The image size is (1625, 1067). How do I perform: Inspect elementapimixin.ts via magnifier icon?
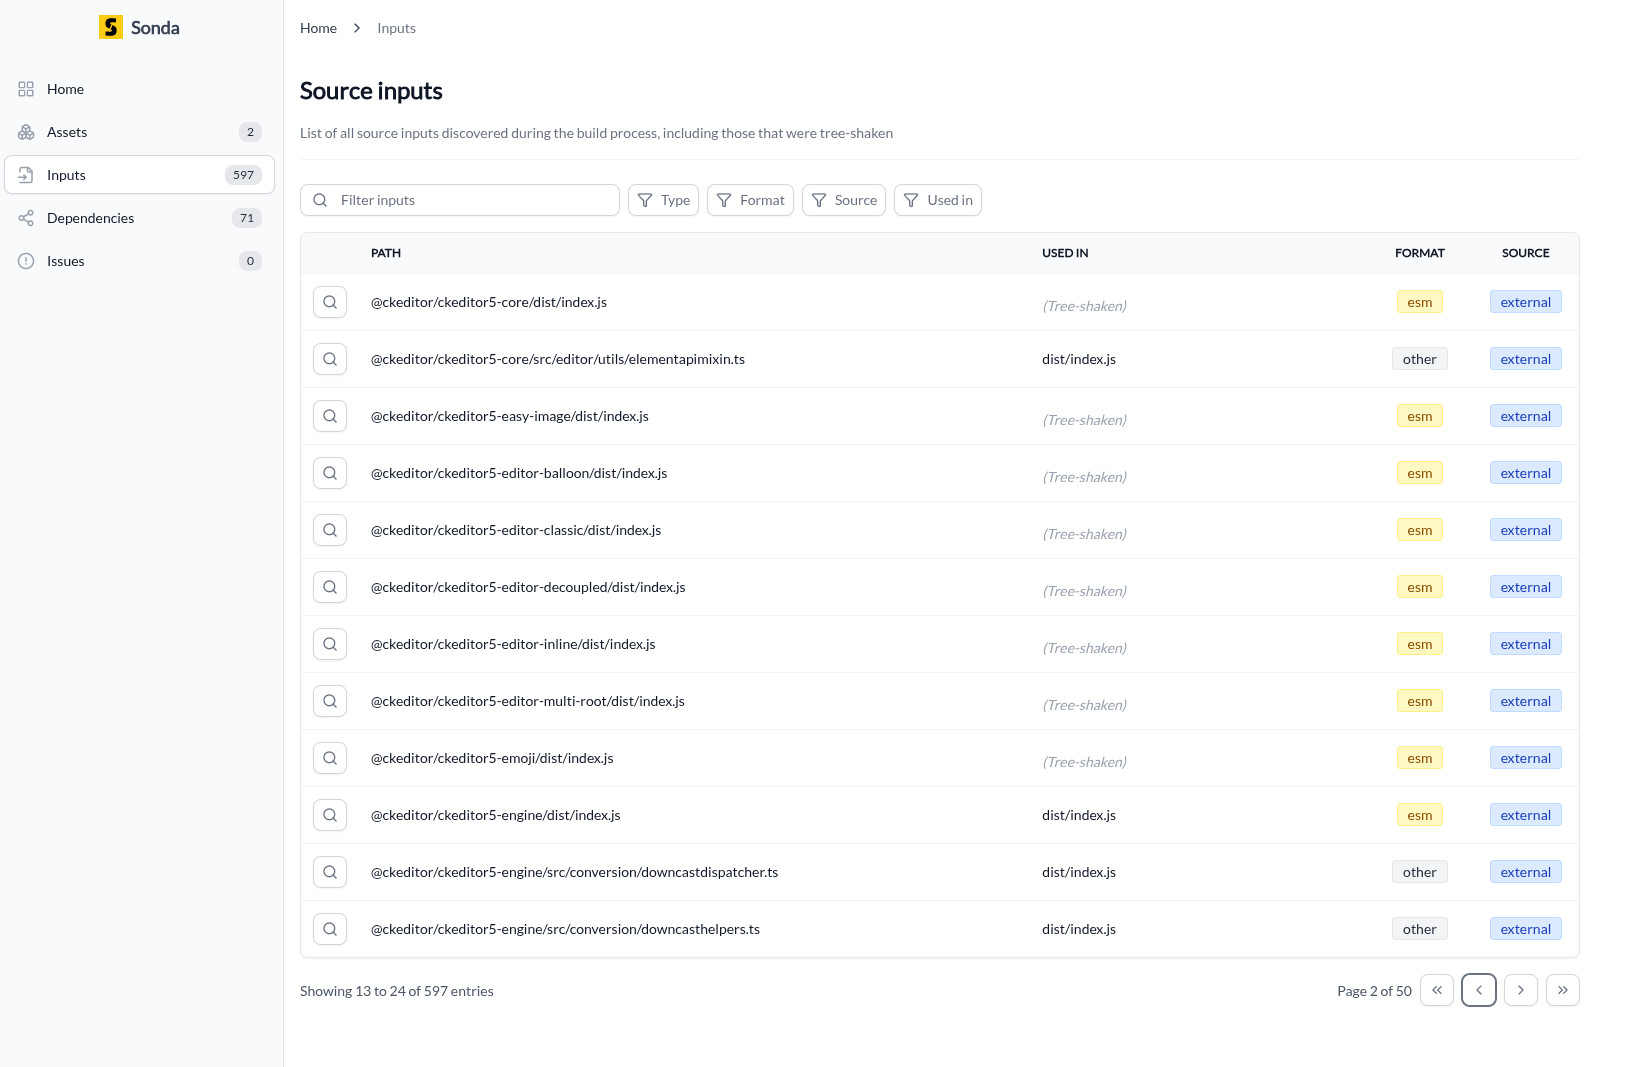pyautogui.click(x=330, y=359)
